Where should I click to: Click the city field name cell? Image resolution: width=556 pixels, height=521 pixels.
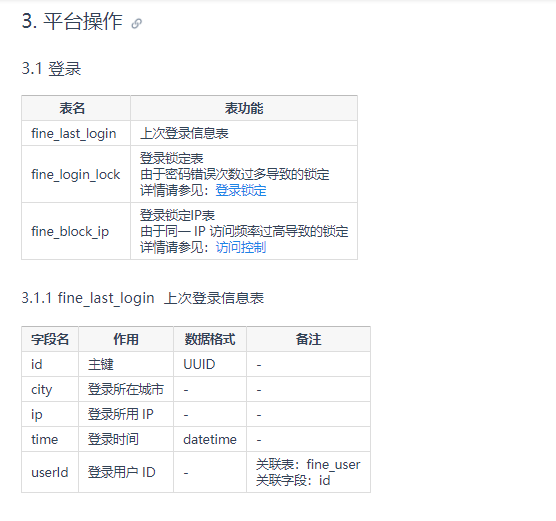[x=50, y=389]
